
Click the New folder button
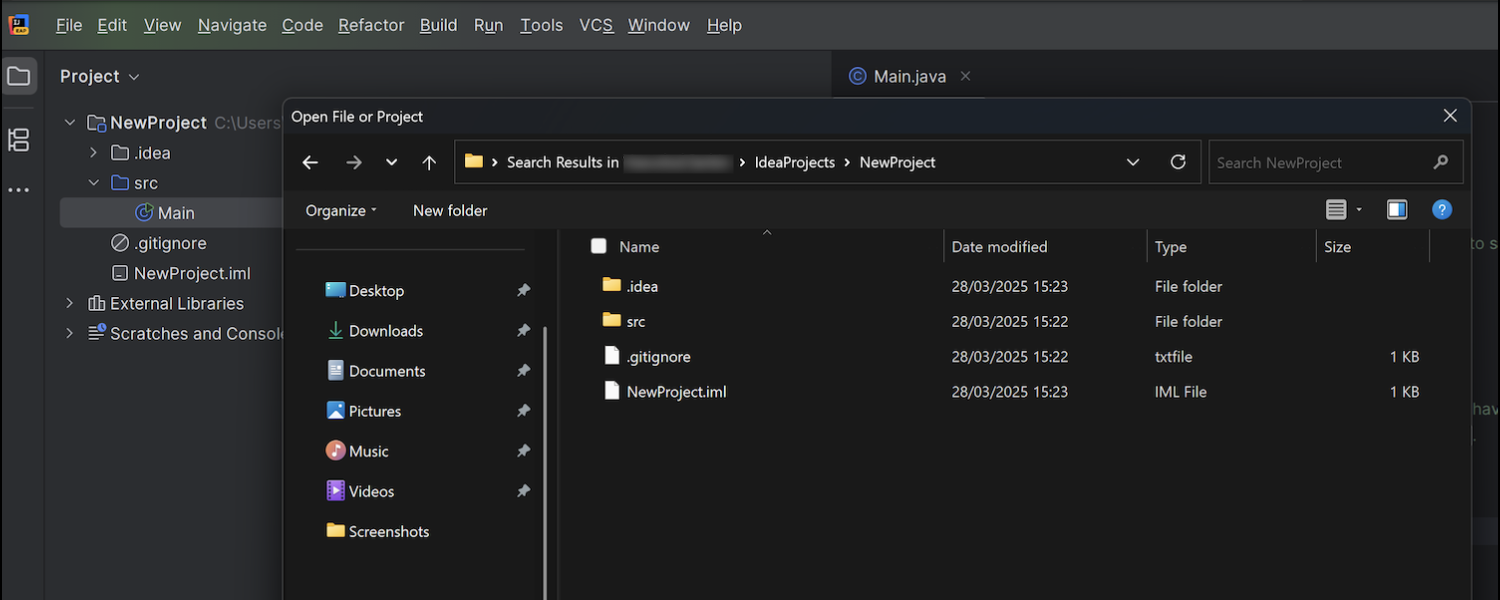pos(450,210)
